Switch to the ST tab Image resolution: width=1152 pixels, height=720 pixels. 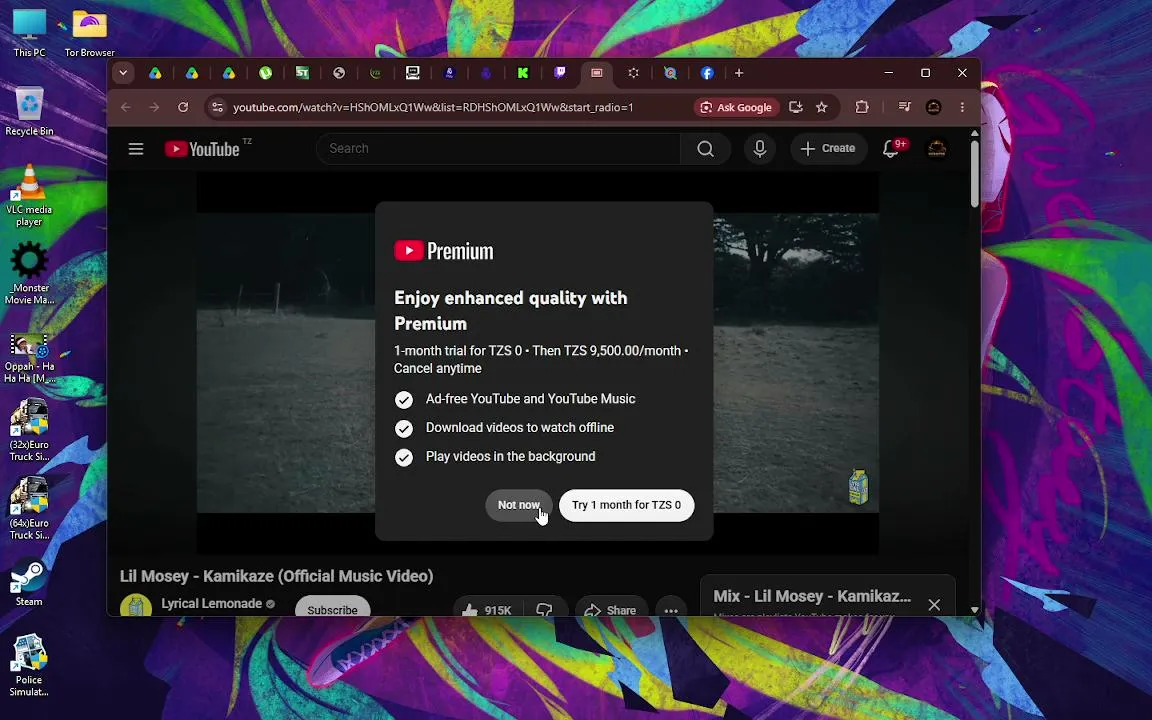(302, 73)
